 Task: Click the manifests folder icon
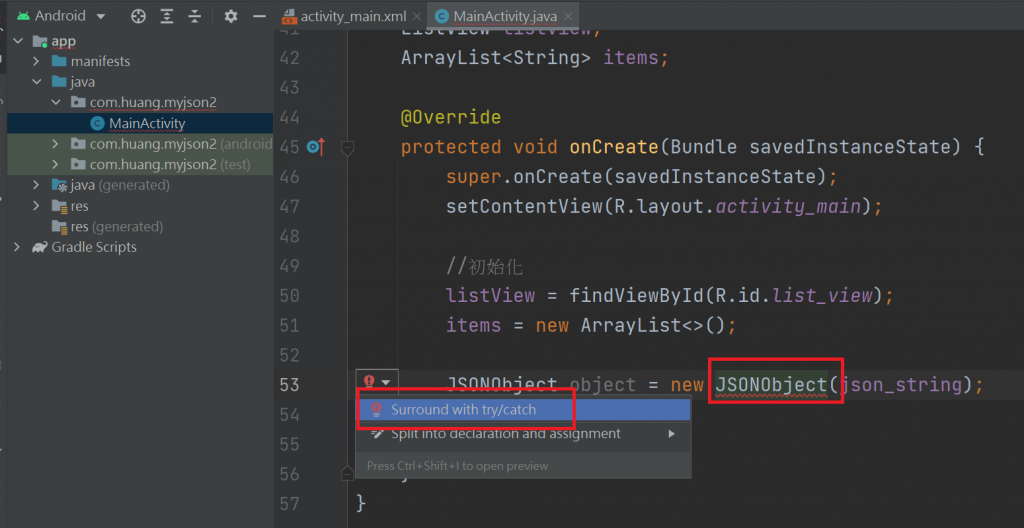pos(59,61)
